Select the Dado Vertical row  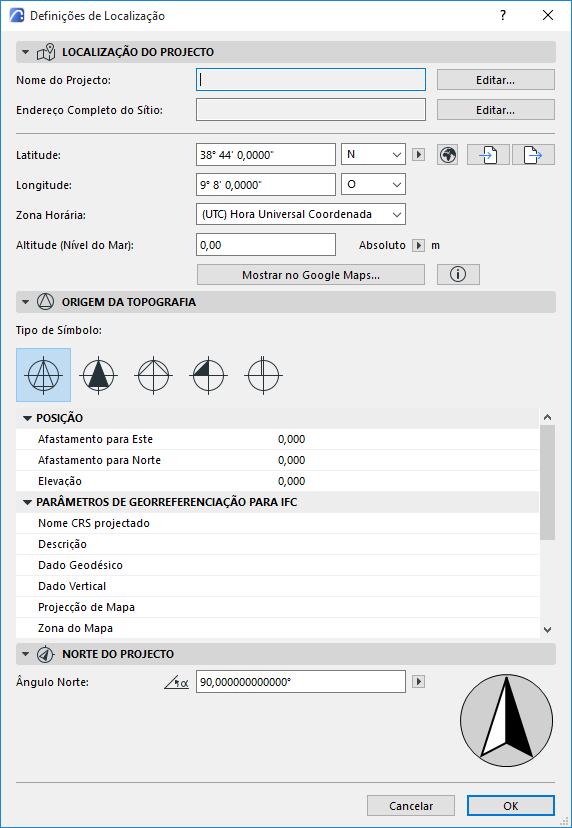click(x=277, y=587)
